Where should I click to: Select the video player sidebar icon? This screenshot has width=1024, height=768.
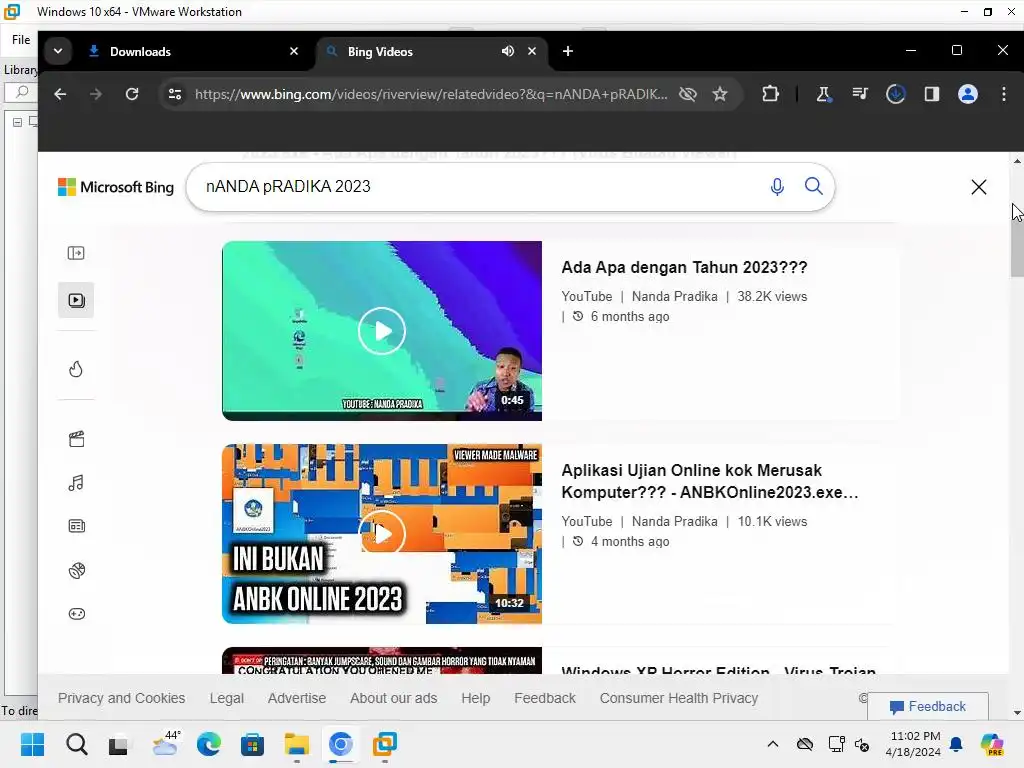pyautogui.click(x=76, y=300)
